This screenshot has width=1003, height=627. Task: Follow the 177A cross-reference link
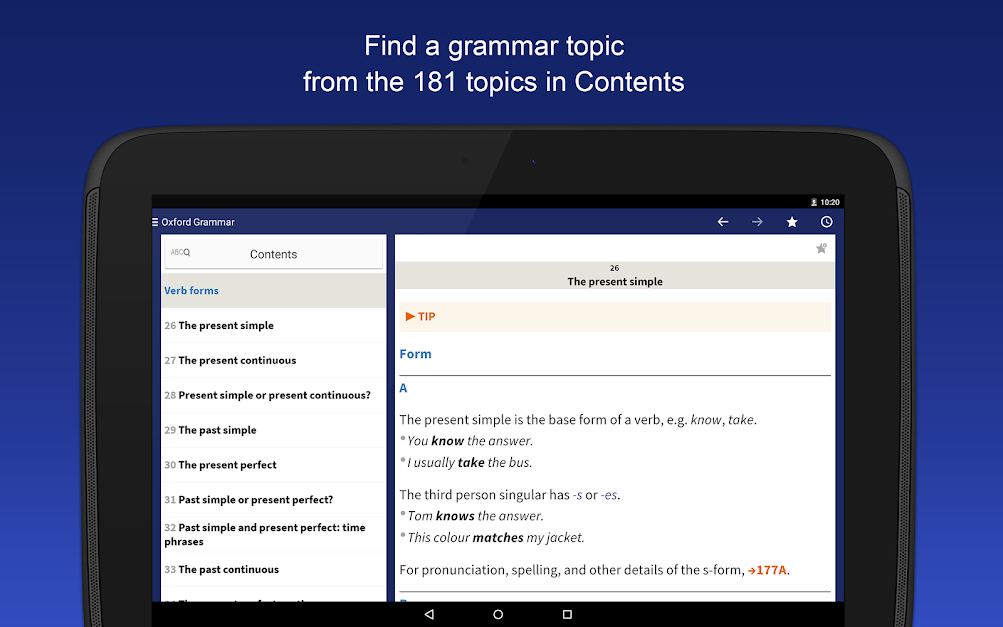pyautogui.click(x=768, y=570)
